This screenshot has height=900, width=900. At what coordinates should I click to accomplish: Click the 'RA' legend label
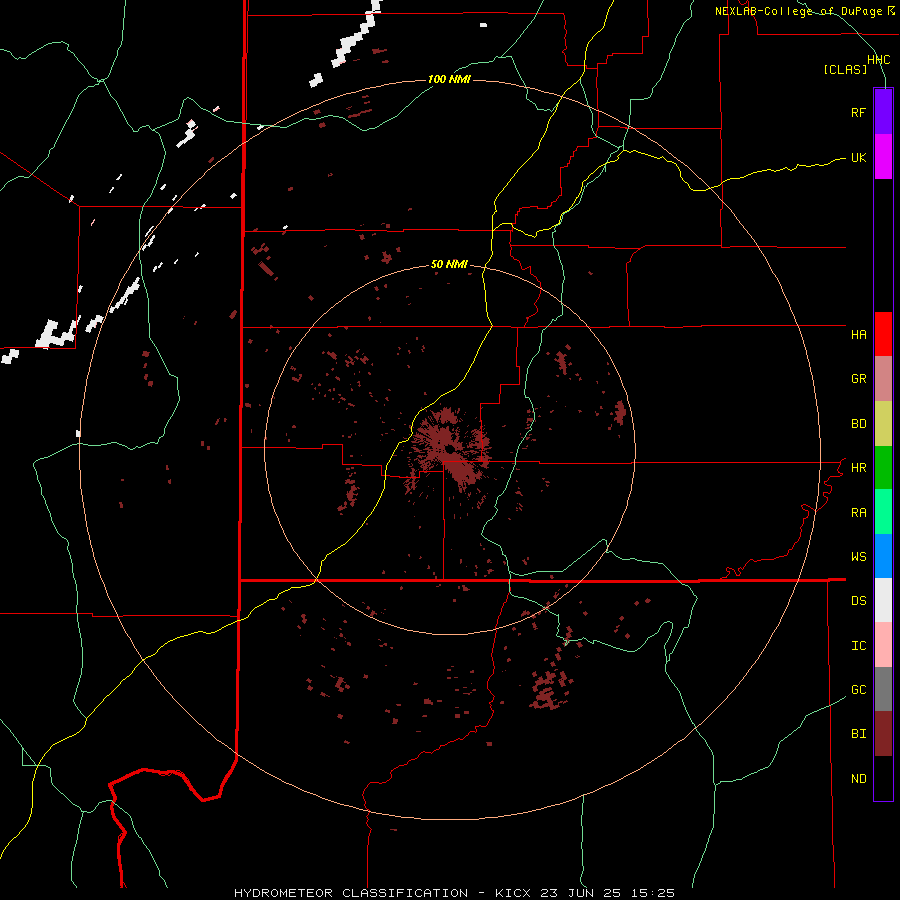pyautogui.click(x=858, y=513)
